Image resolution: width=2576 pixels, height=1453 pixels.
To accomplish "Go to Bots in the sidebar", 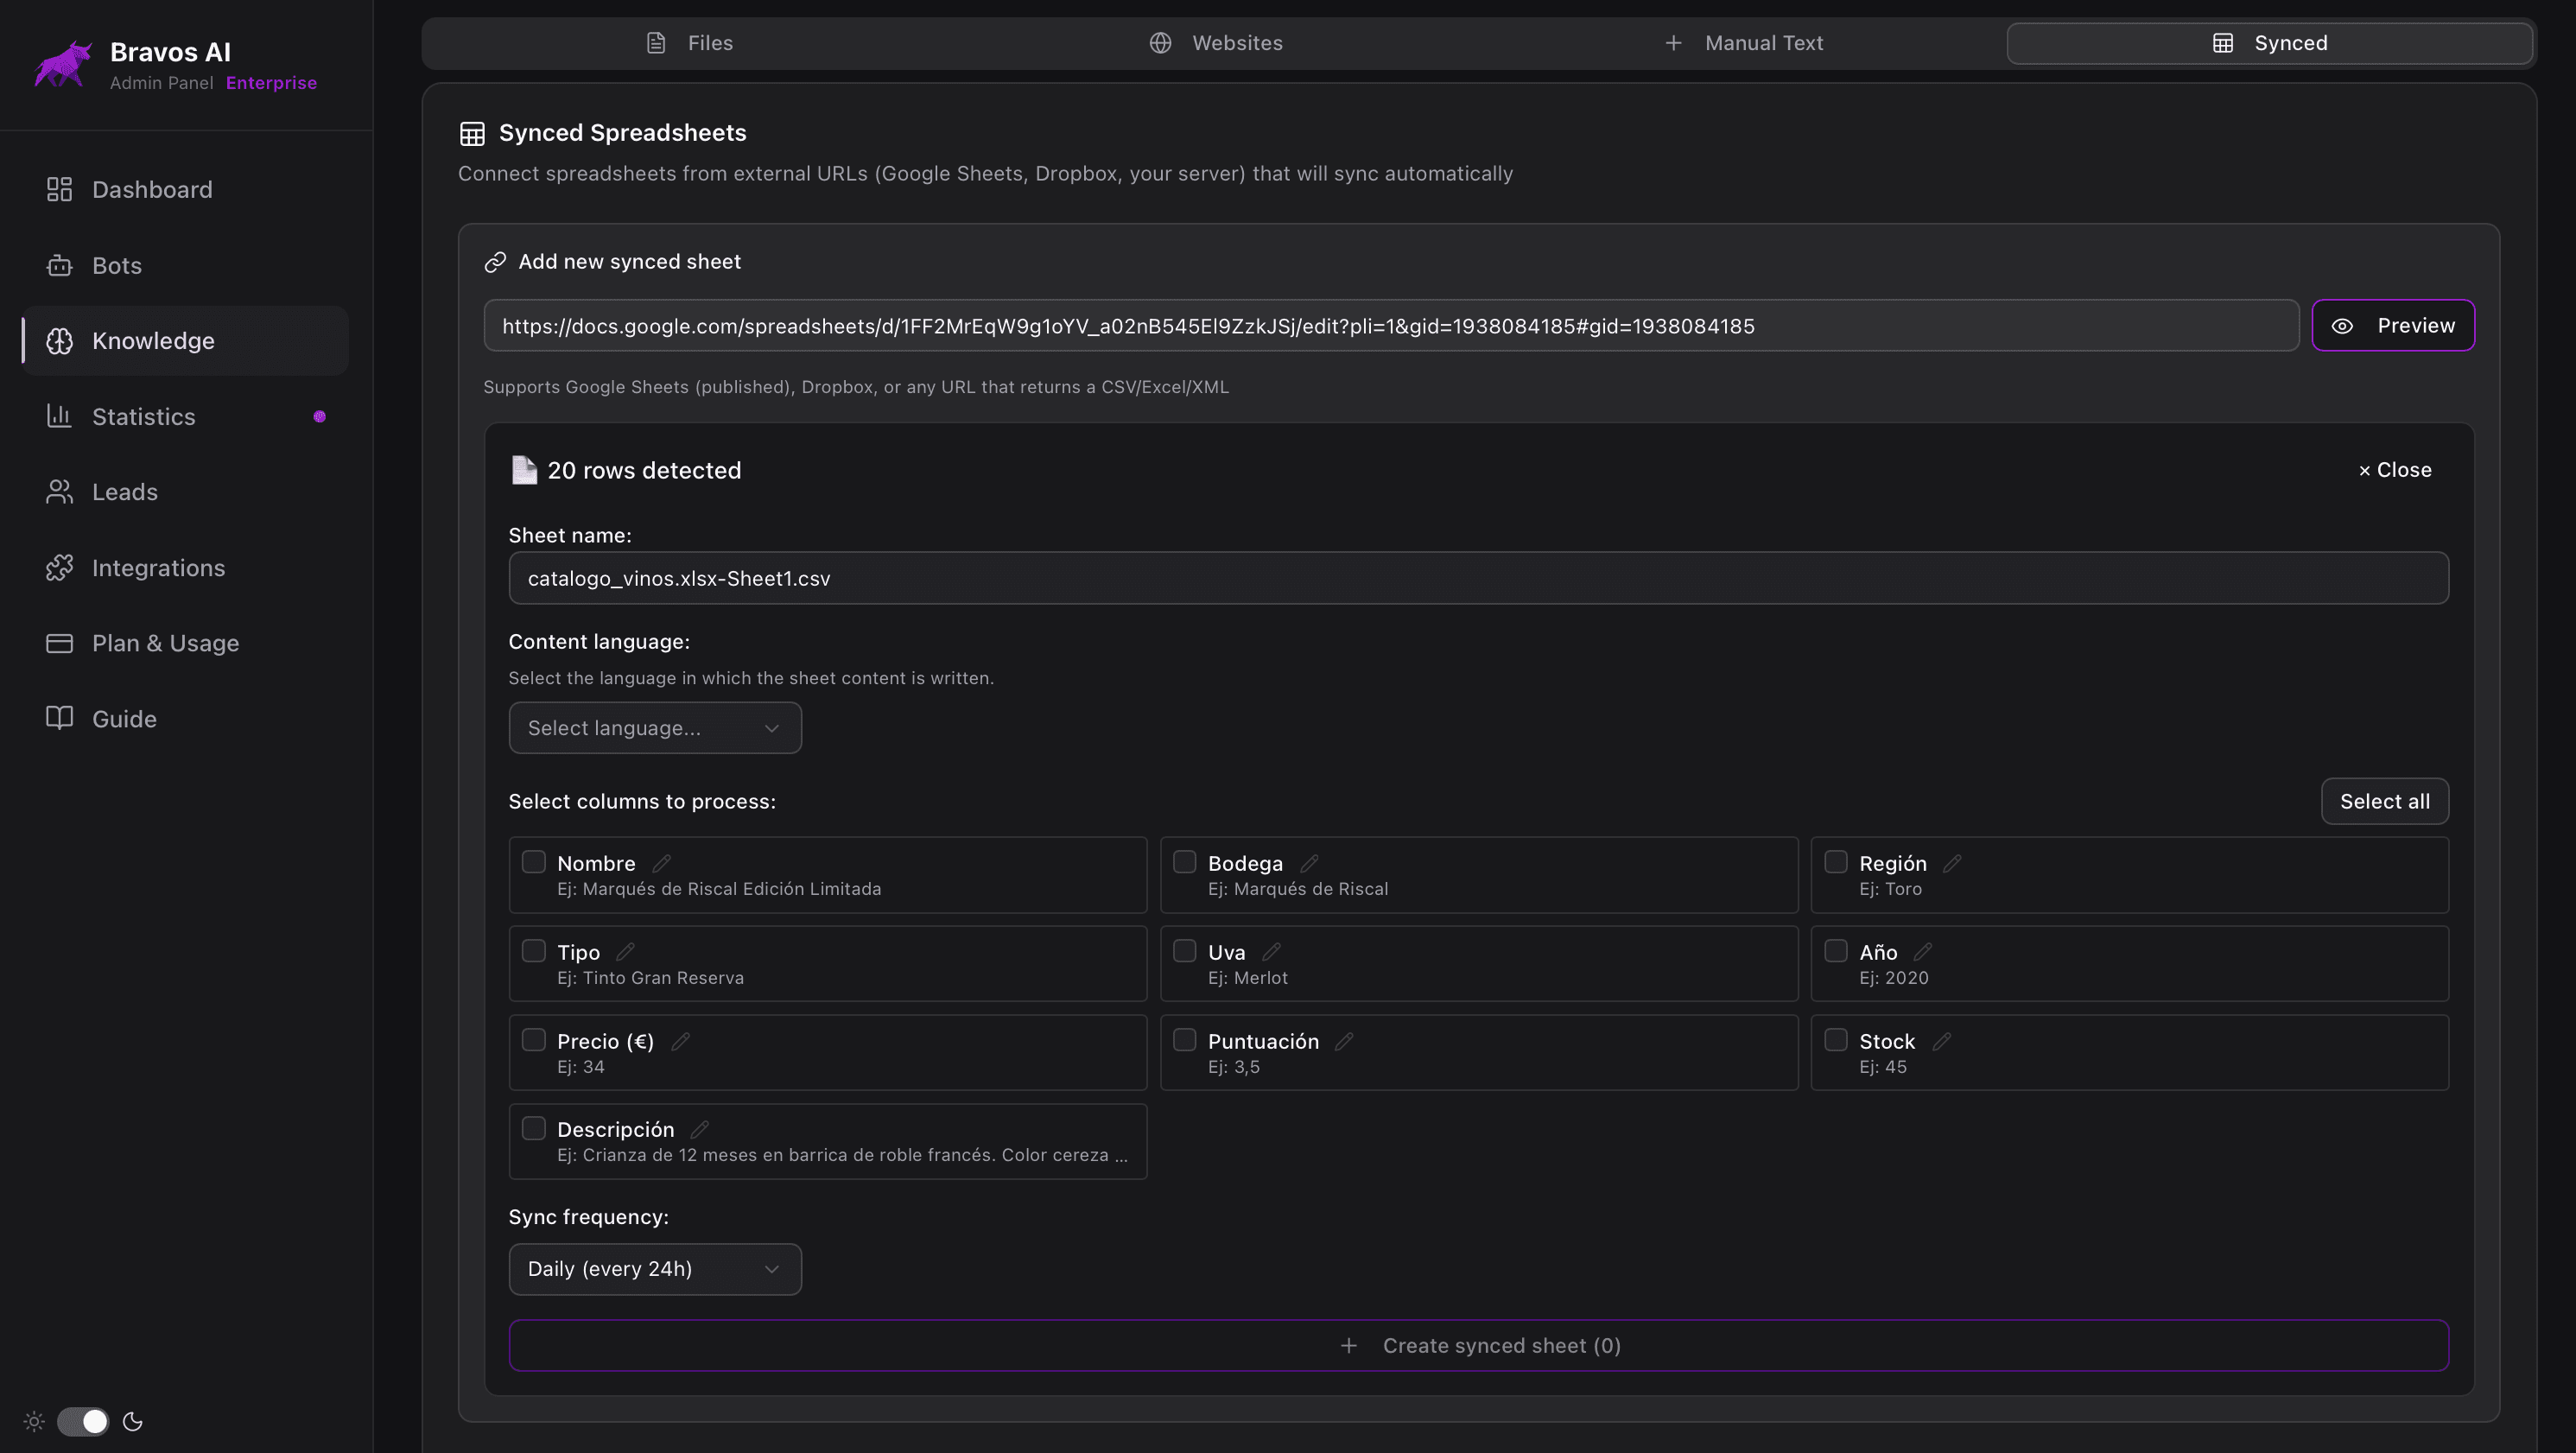I will 185,265.
